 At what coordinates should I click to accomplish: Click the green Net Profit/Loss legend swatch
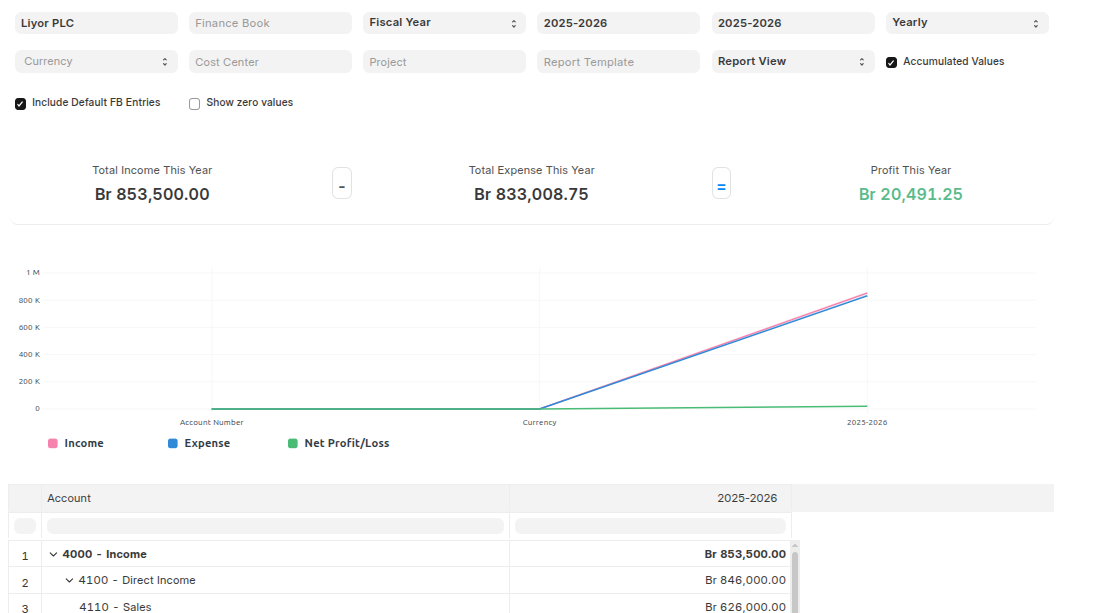[x=293, y=443]
